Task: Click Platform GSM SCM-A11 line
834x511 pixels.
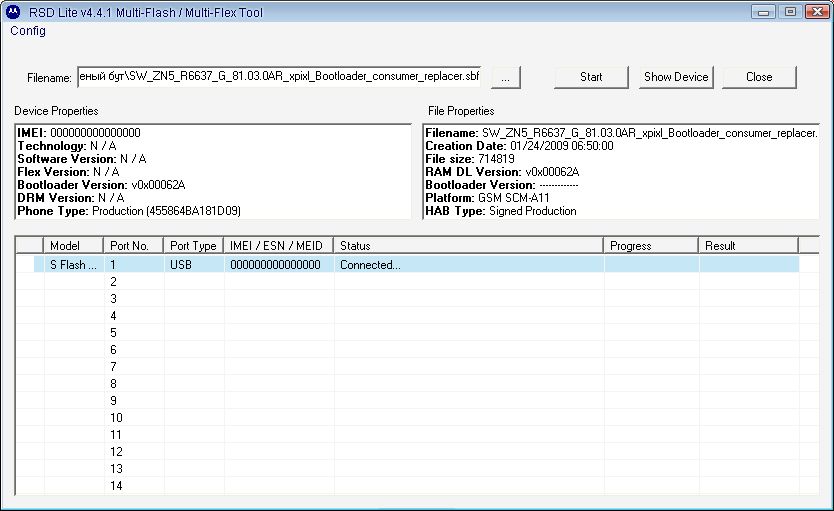Action: click(487, 198)
